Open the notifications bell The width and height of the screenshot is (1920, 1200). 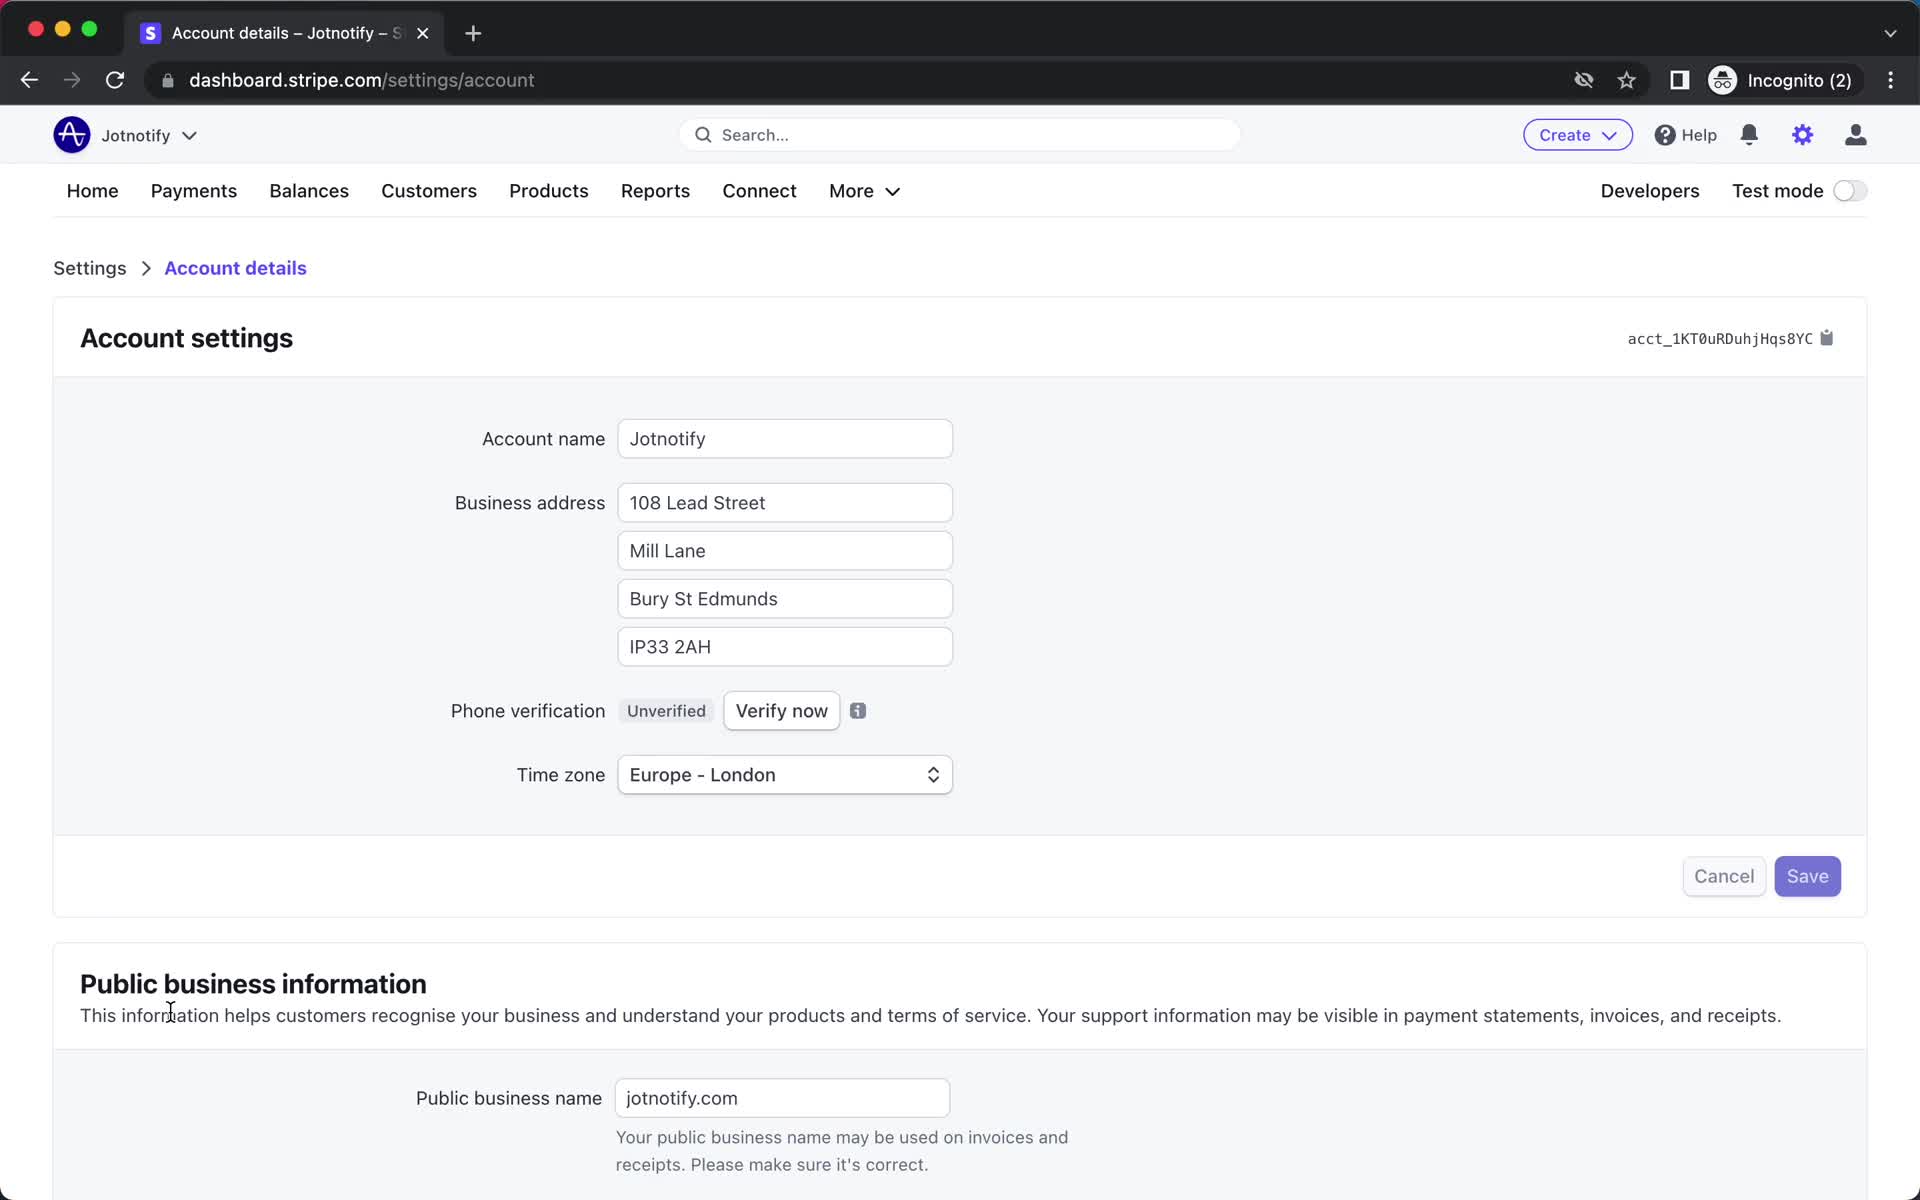(x=1749, y=135)
